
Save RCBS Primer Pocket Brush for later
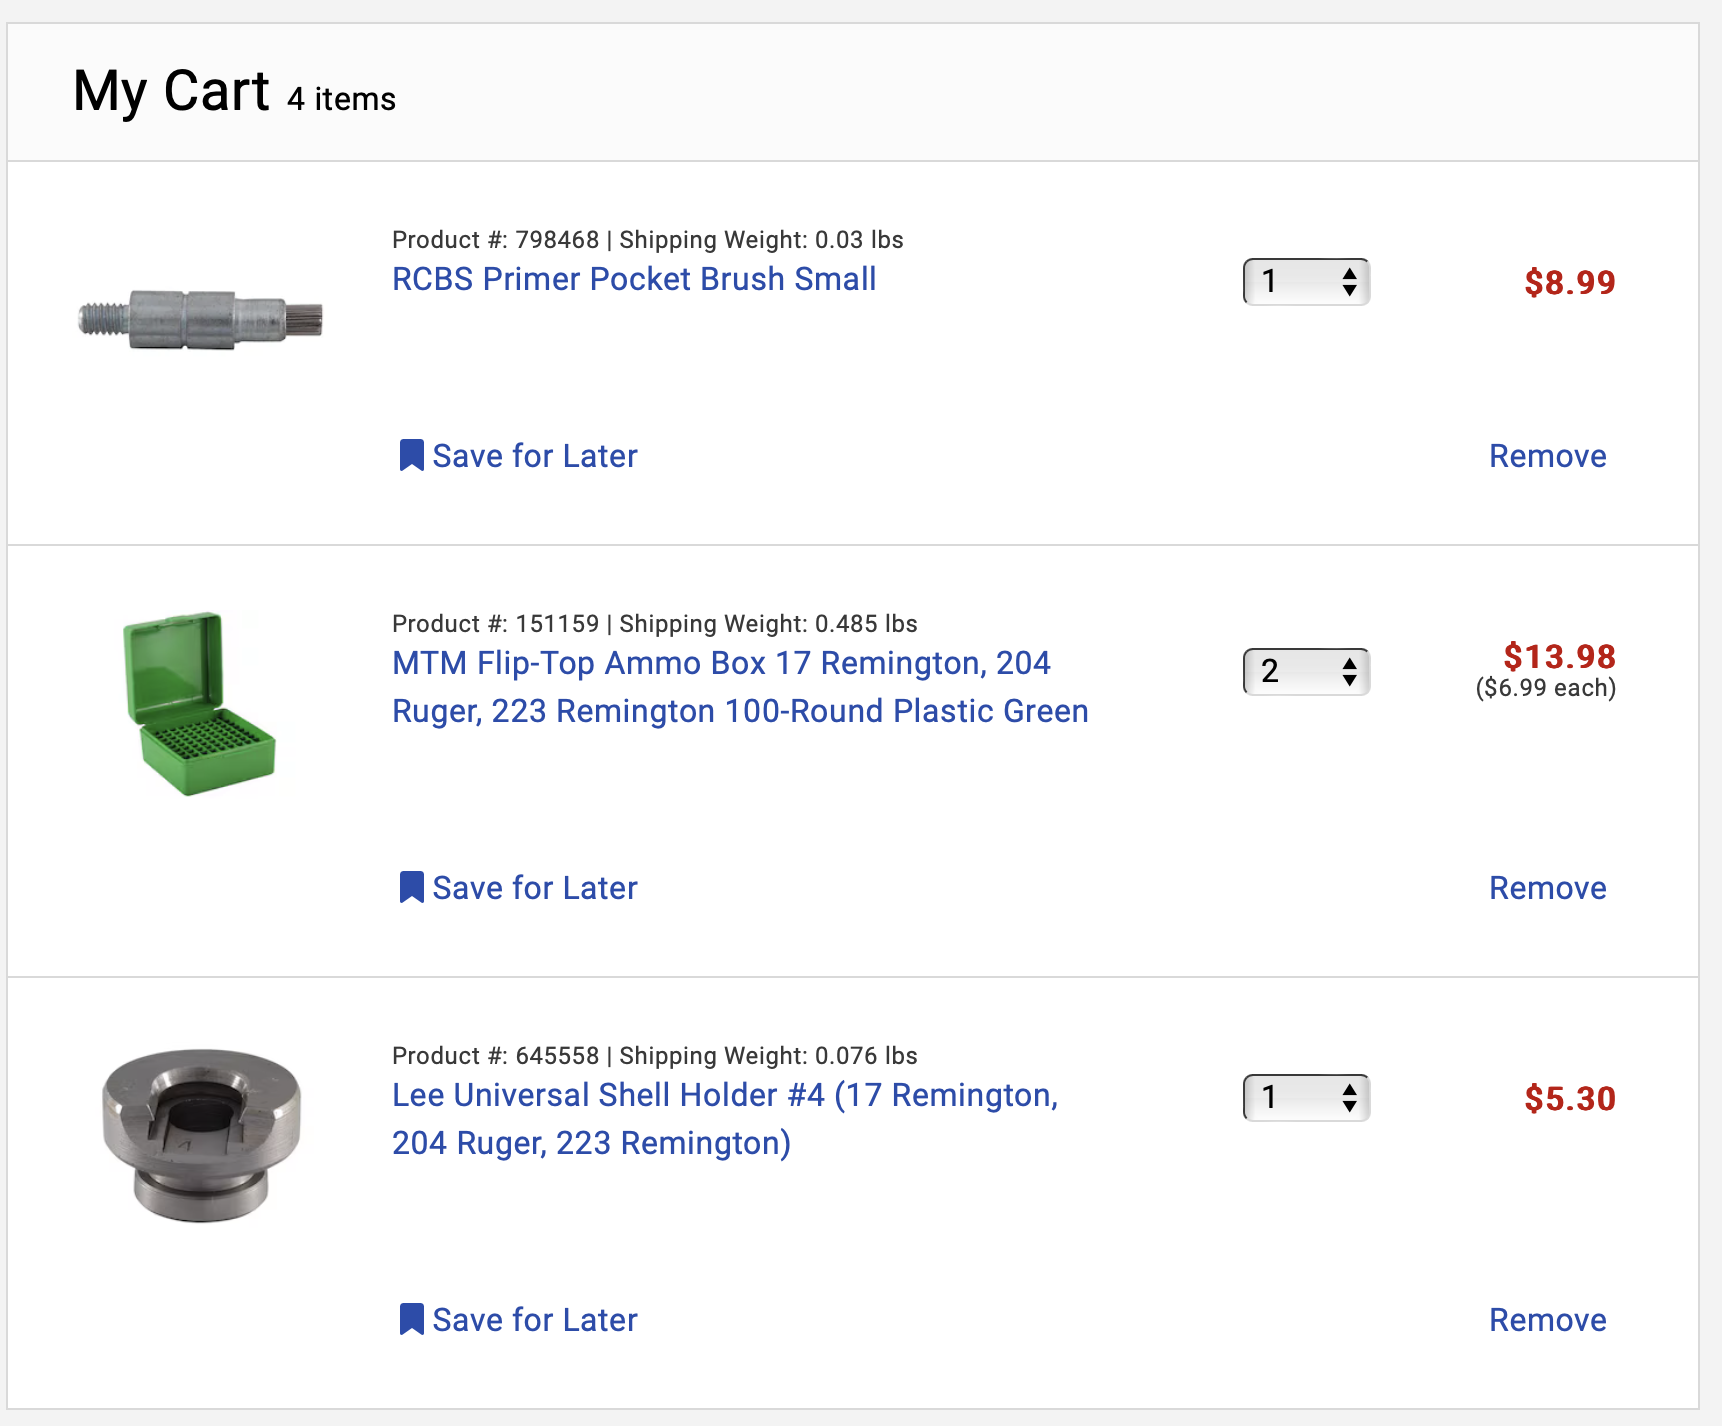click(535, 456)
